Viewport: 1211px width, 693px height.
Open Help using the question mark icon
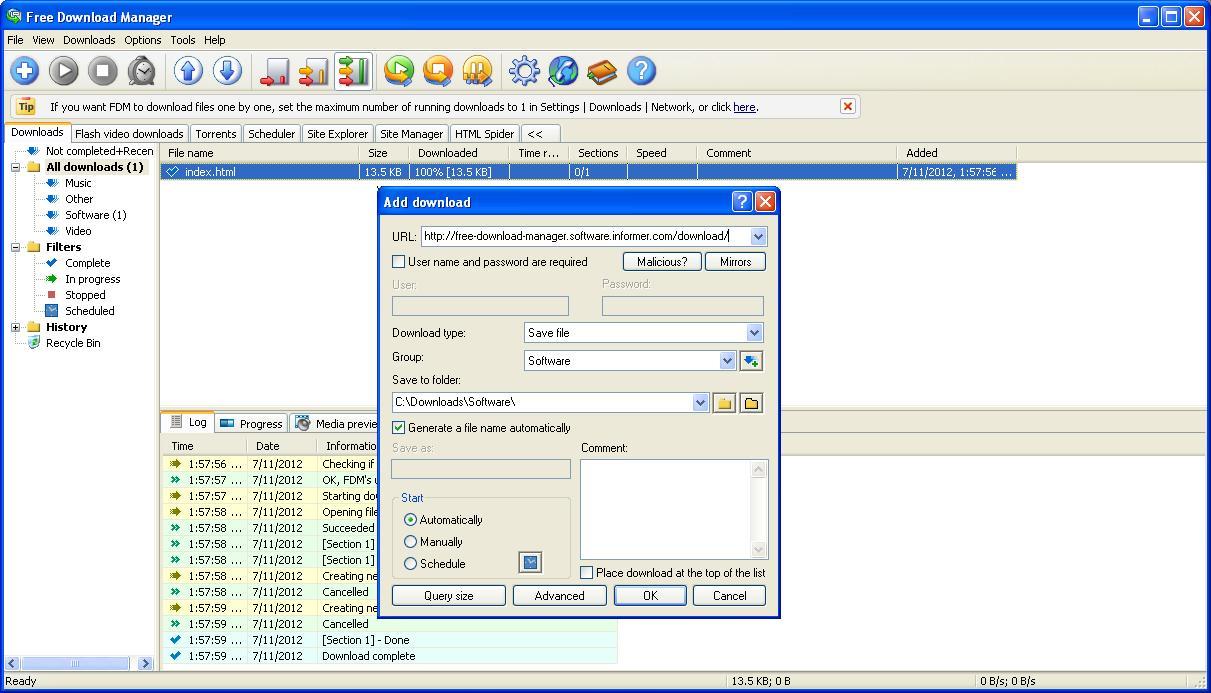[641, 71]
